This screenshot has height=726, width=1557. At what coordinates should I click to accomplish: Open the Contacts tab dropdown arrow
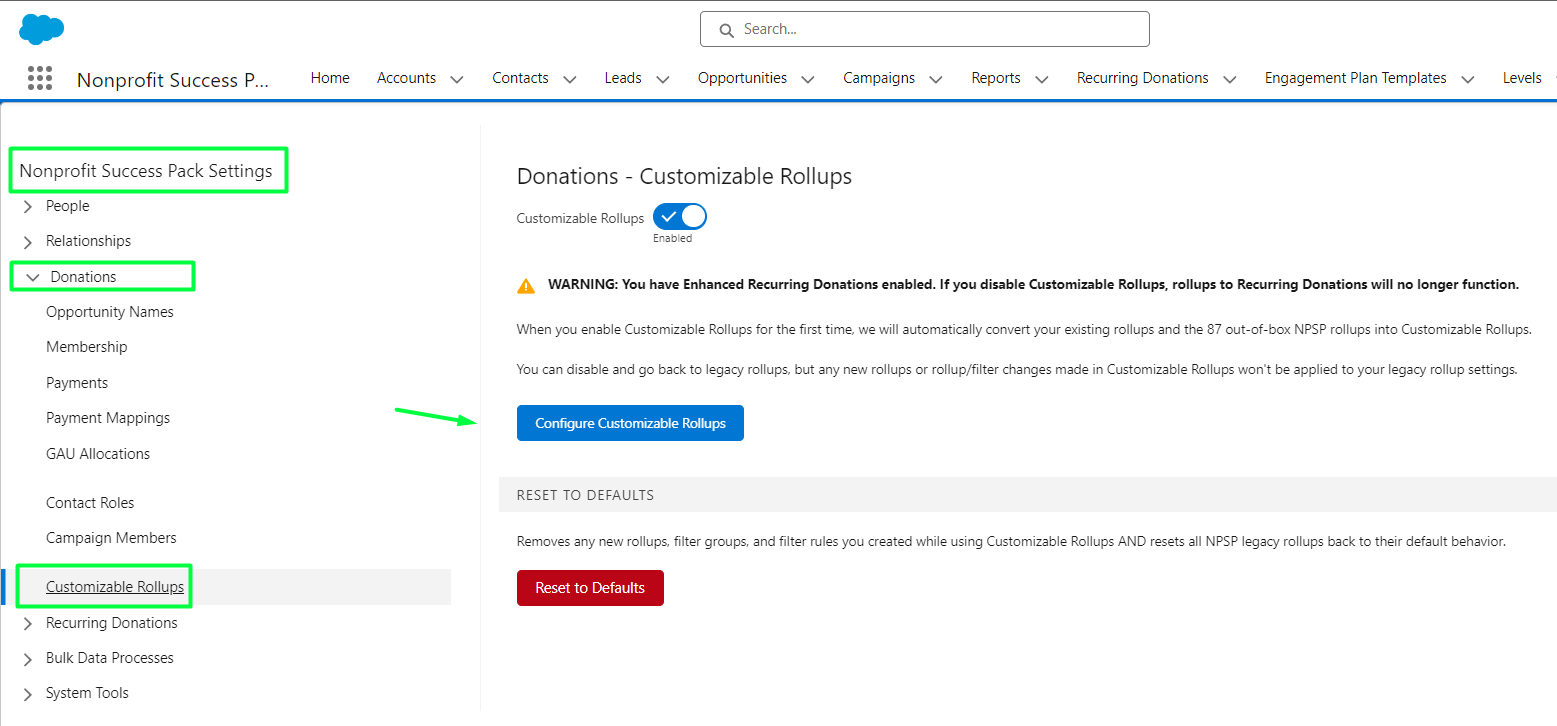tap(570, 79)
